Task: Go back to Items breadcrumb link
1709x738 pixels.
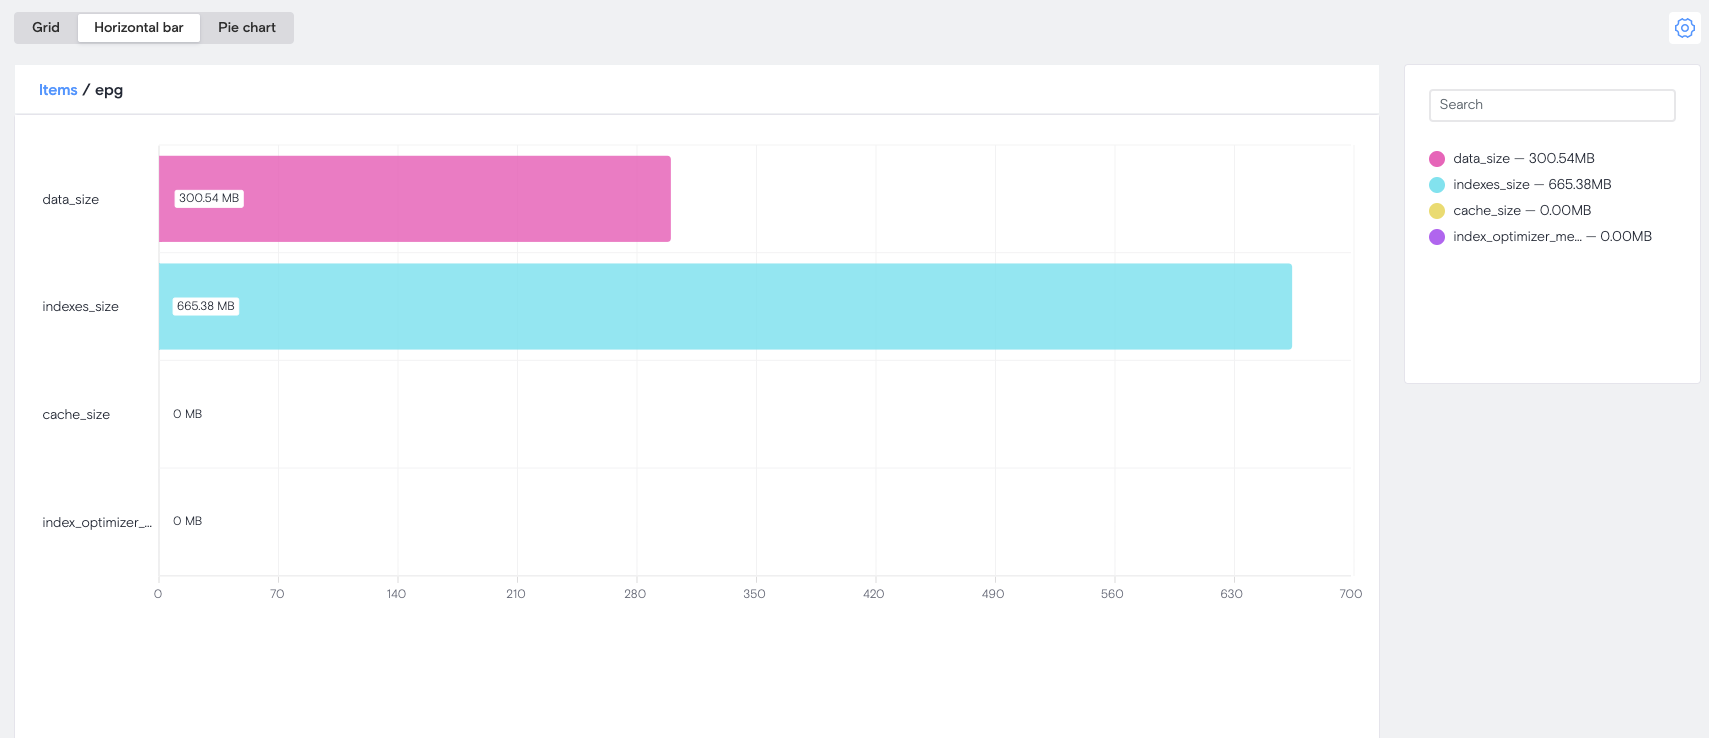Action: click(58, 90)
